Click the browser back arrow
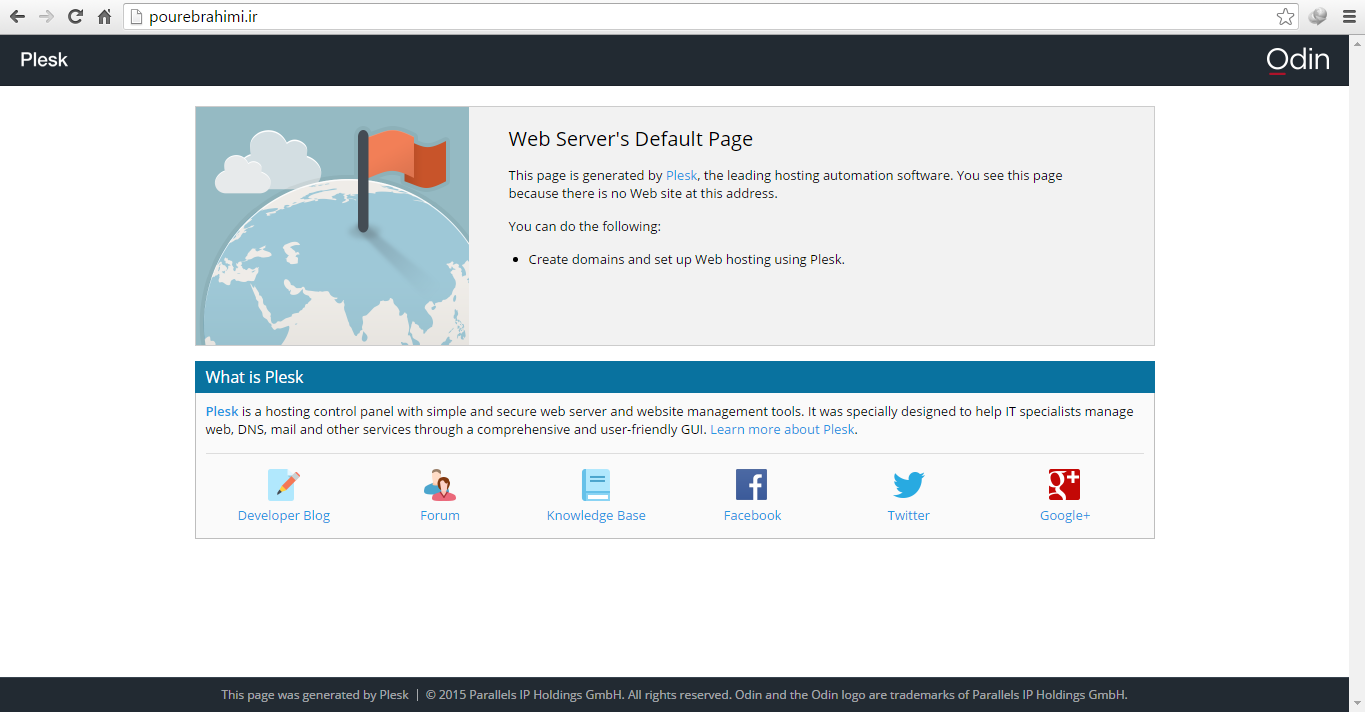The height and width of the screenshot is (712, 1365). [x=17, y=17]
